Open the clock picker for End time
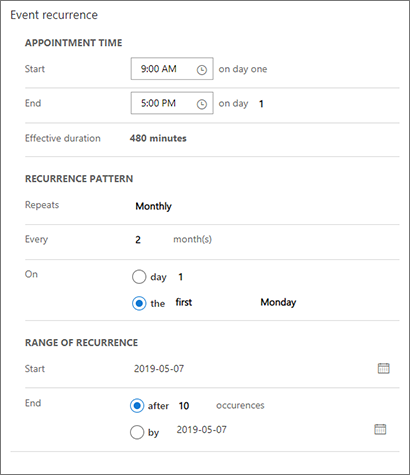The width and height of the screenshot is (410, 475). click(202, 104)
